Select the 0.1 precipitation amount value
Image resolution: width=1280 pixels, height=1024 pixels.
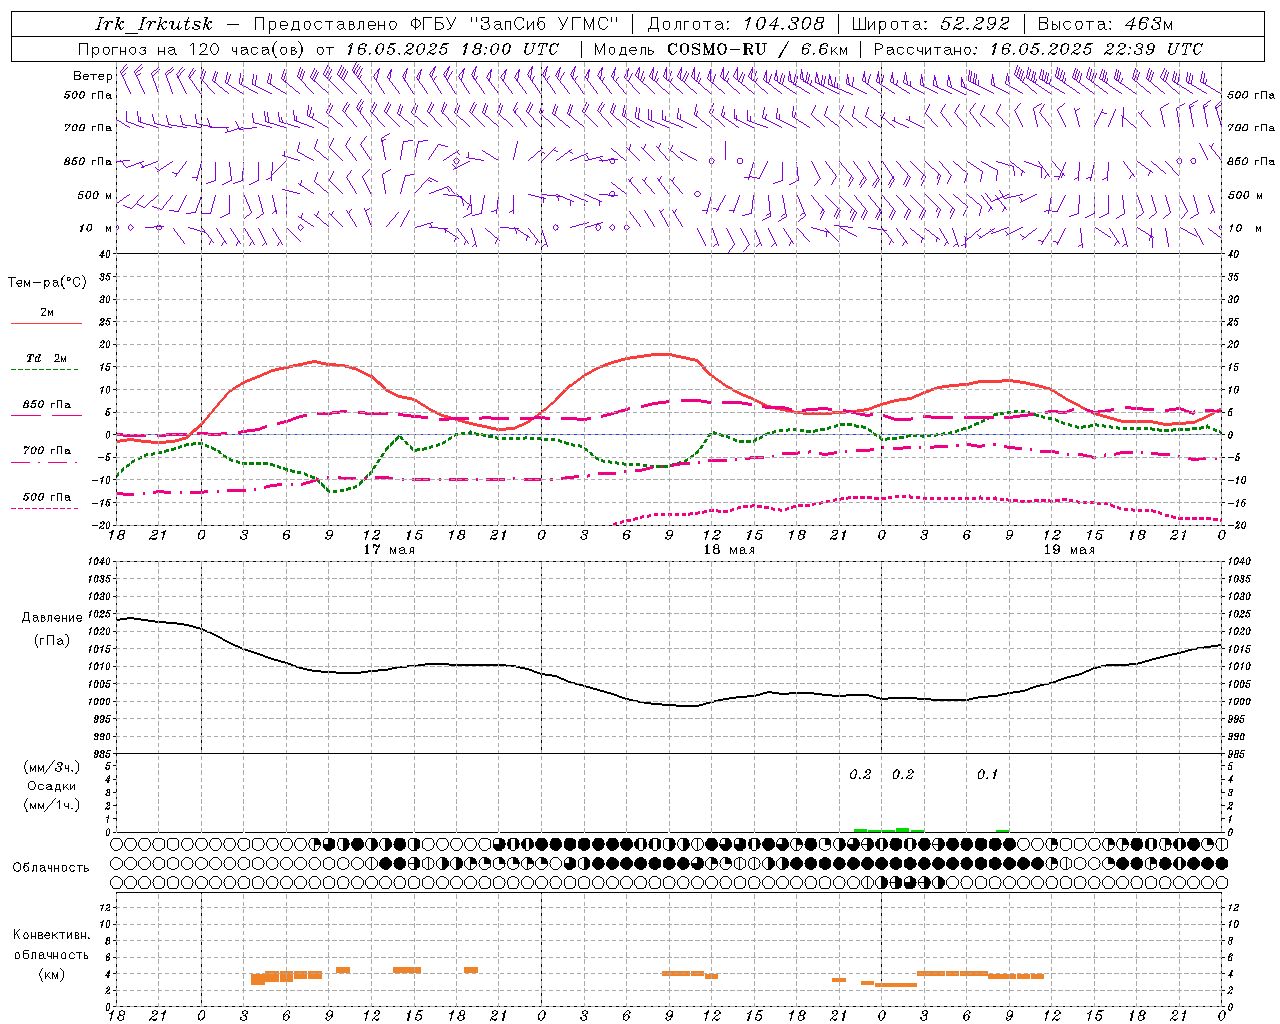coord(987,774)
